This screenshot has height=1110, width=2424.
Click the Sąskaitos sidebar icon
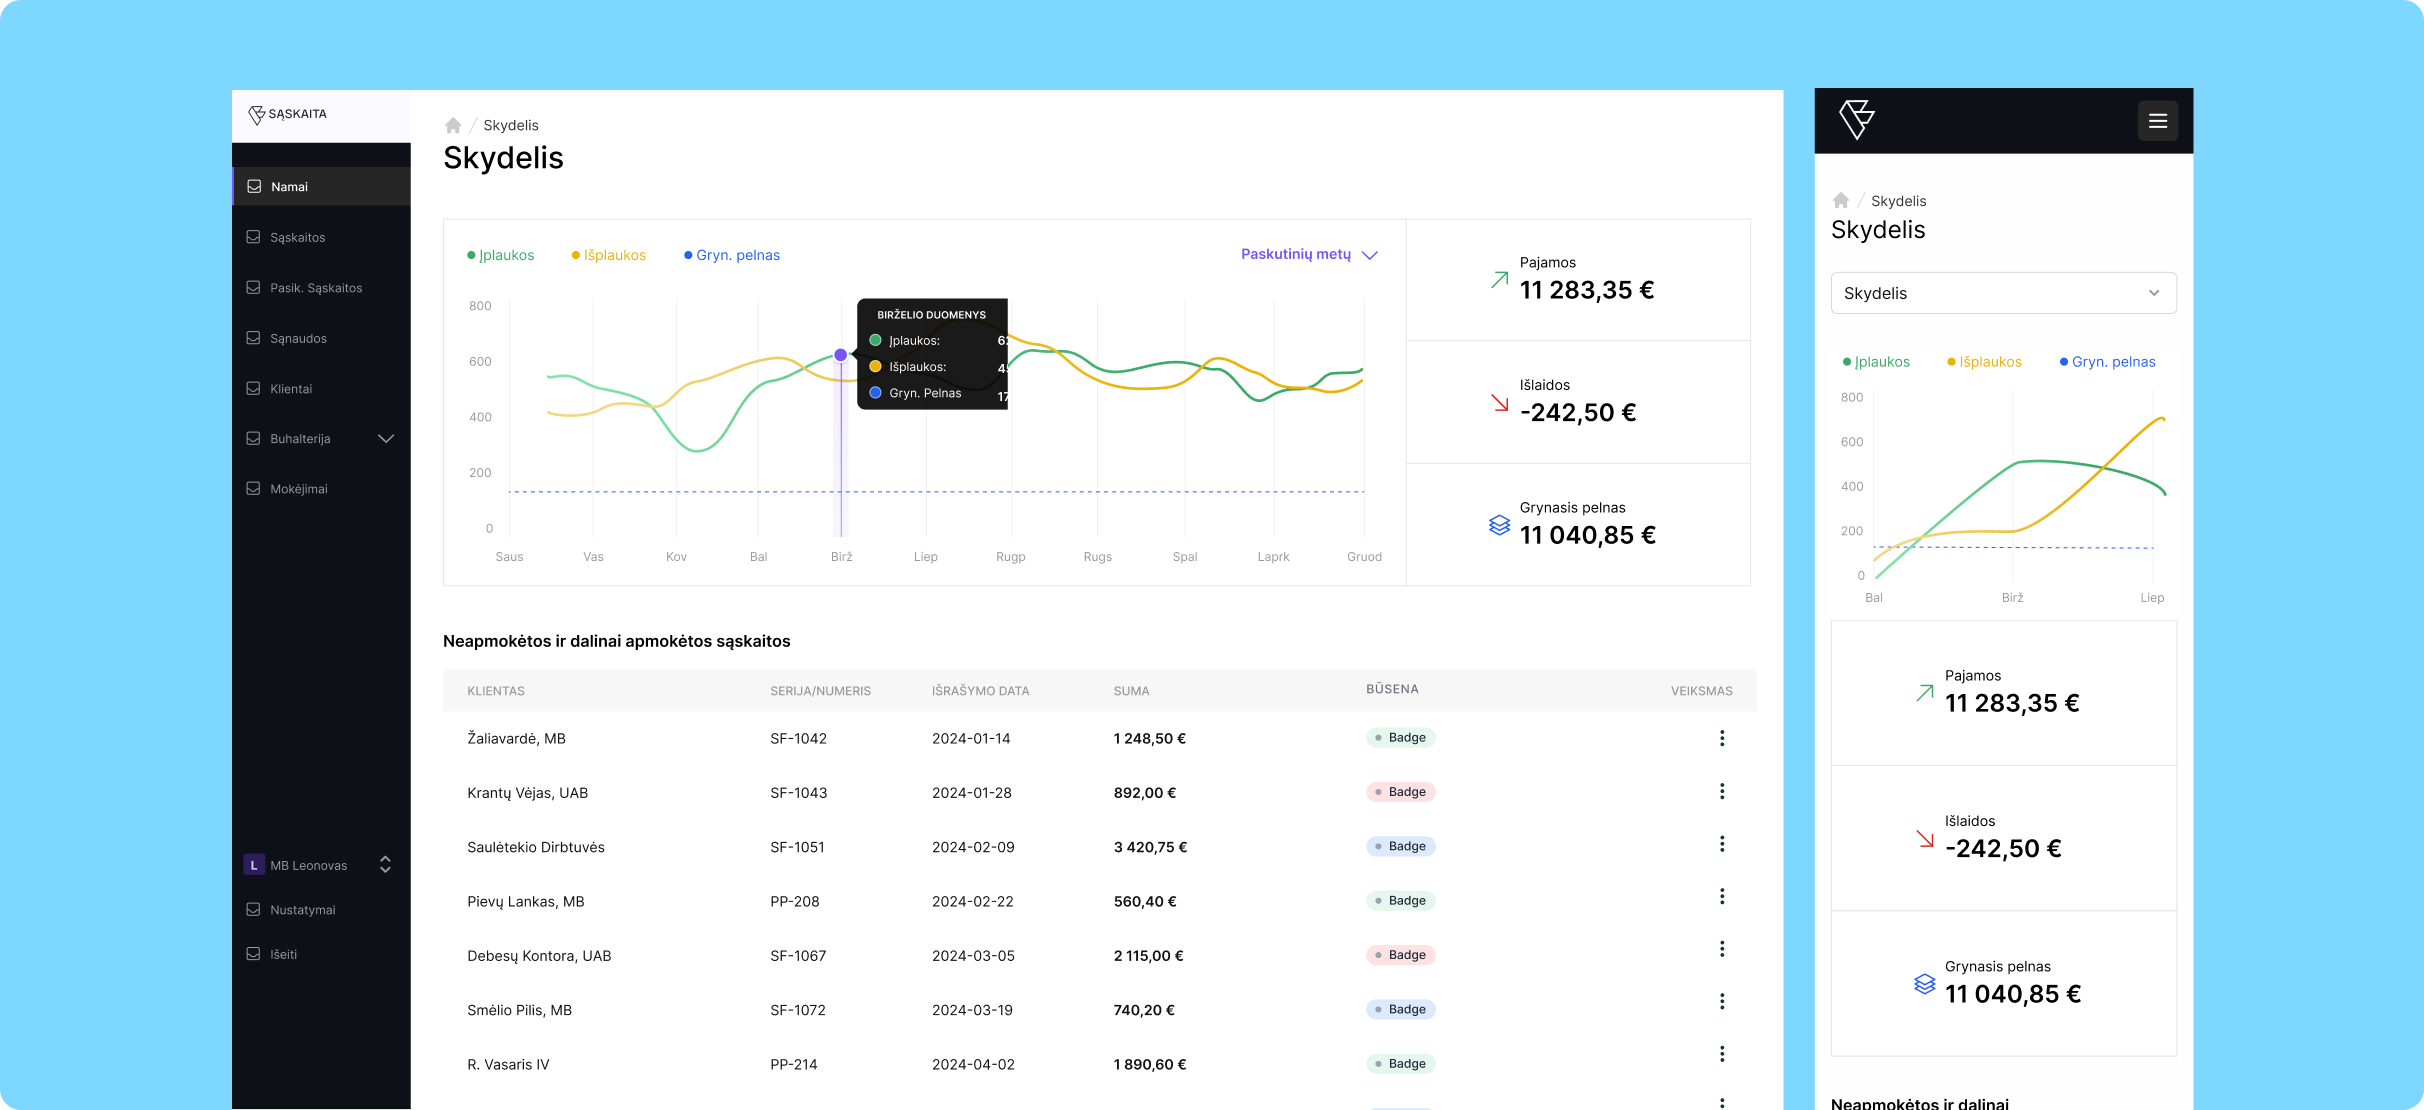pyautogui.click(x=254, y=237)
